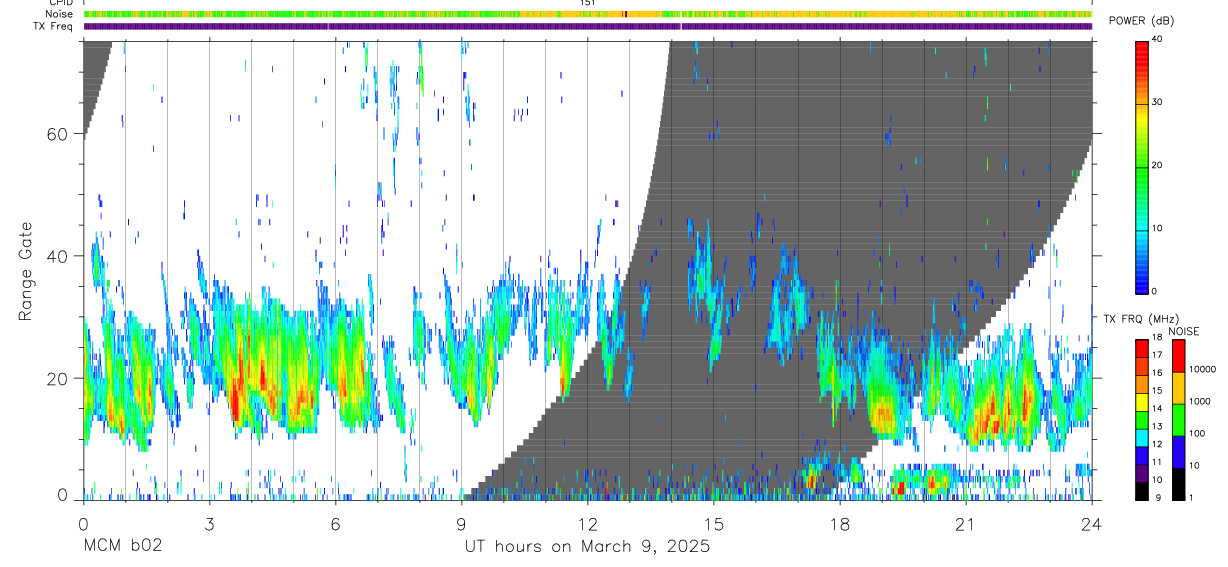Image resolution: width=1228 pixels, height=567 pixels.
Task: Click the 100 label on the NOISE legend
Action: coord(1197,433)
